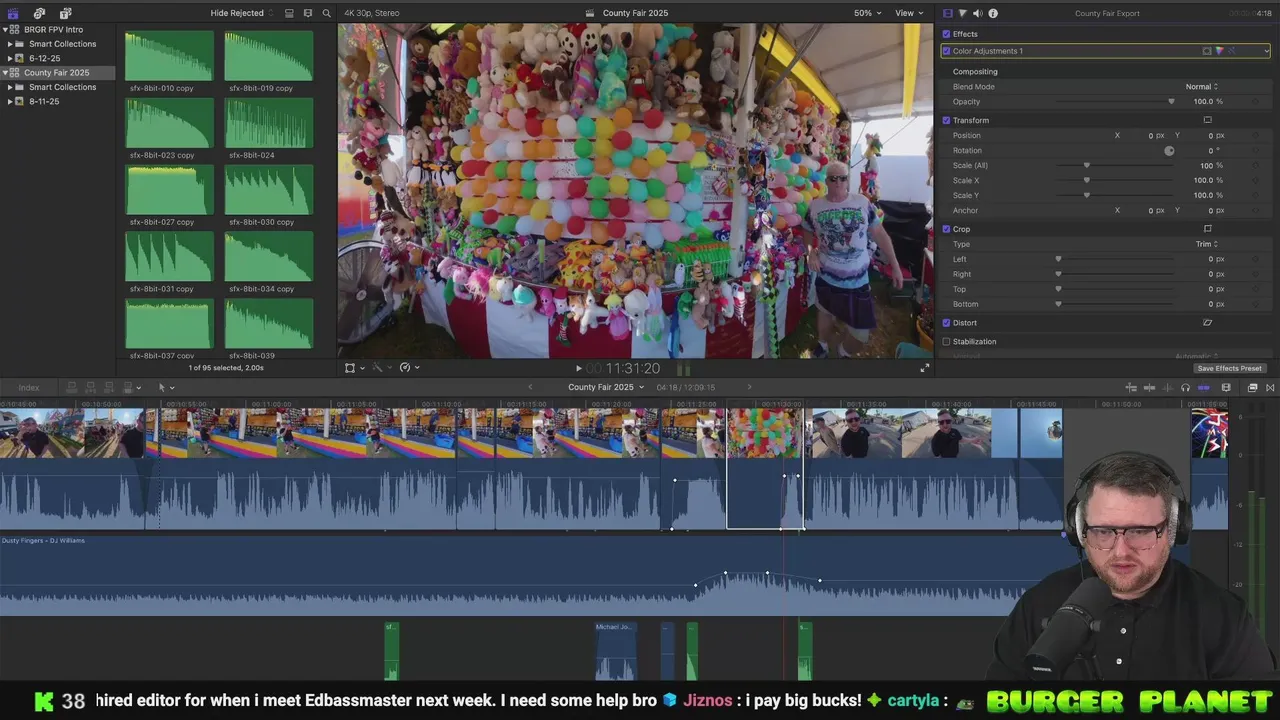Adjust the Scale (All) slider
1280x720 pixels.
coord(1087,165)
